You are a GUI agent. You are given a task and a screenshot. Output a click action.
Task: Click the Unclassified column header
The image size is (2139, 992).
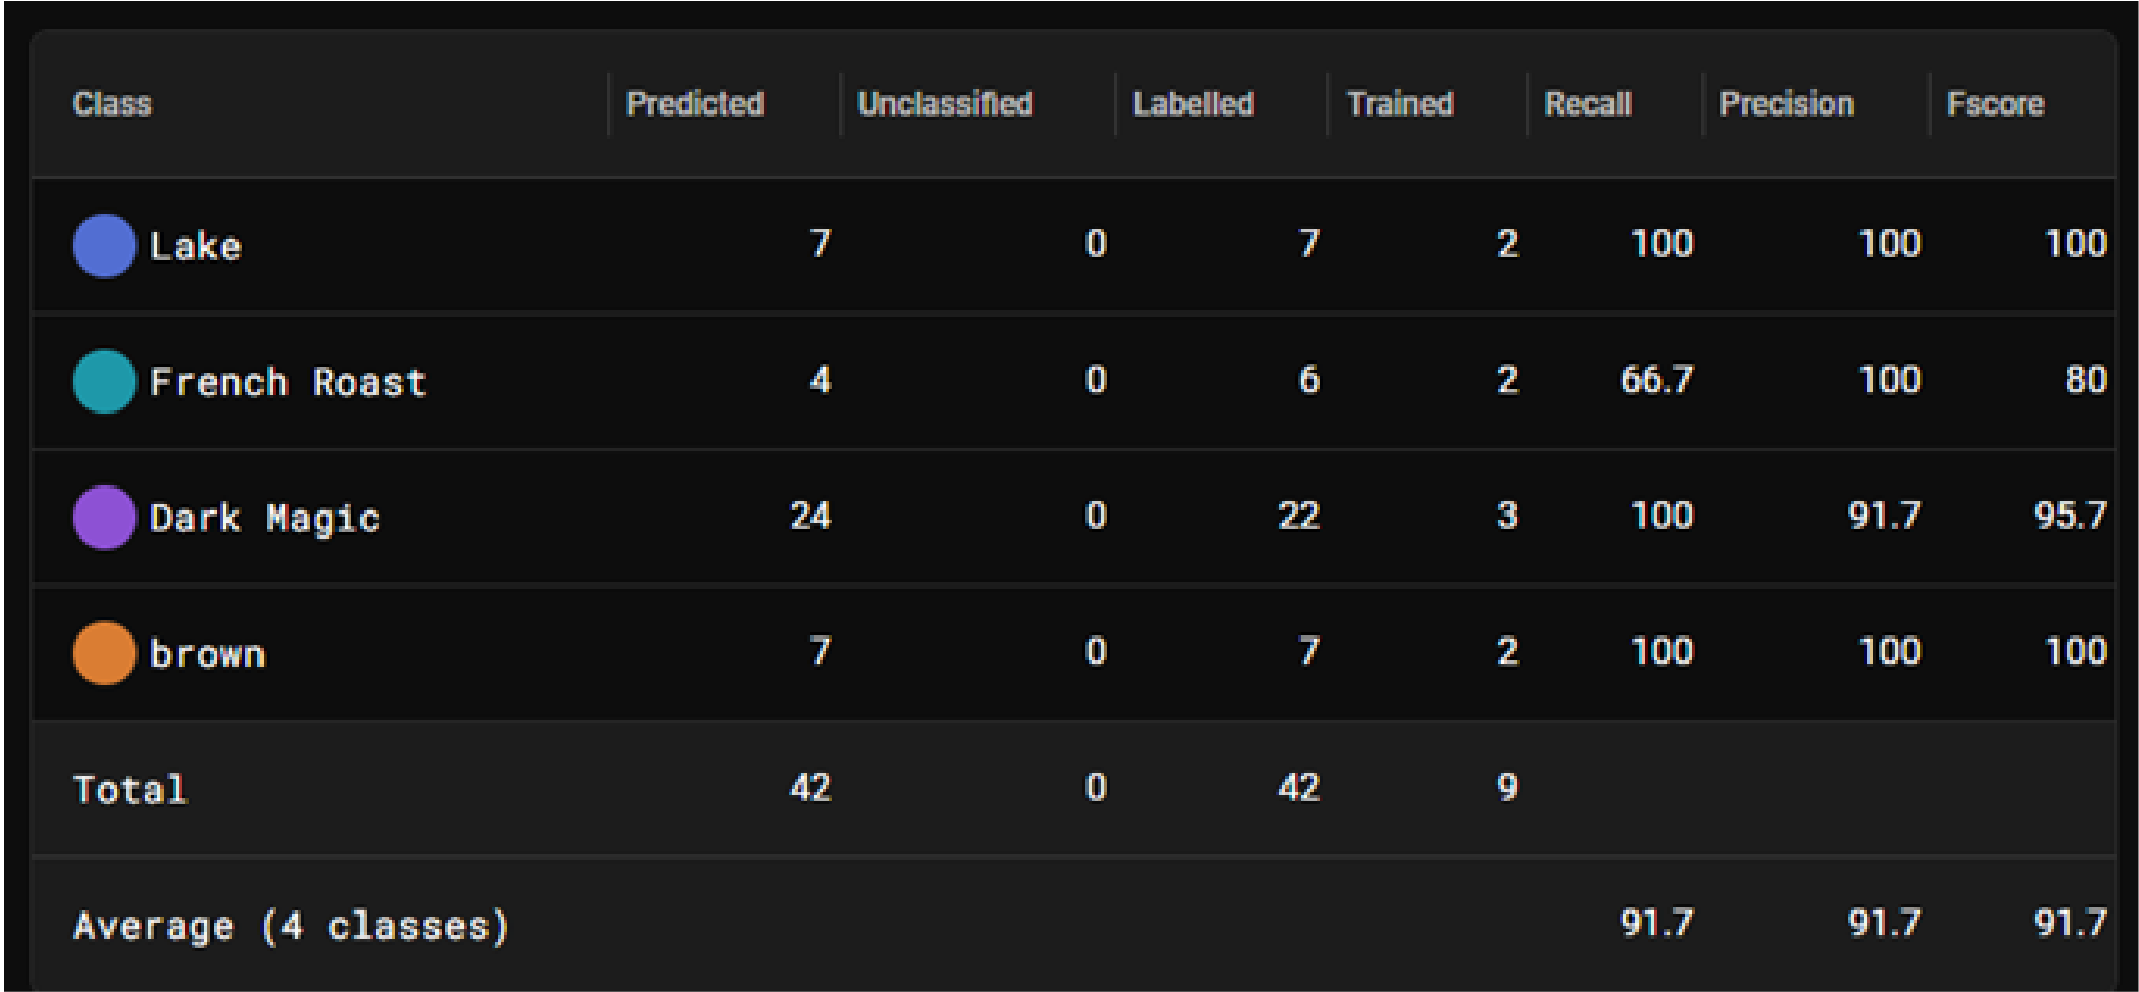click(x=945, y=104)
